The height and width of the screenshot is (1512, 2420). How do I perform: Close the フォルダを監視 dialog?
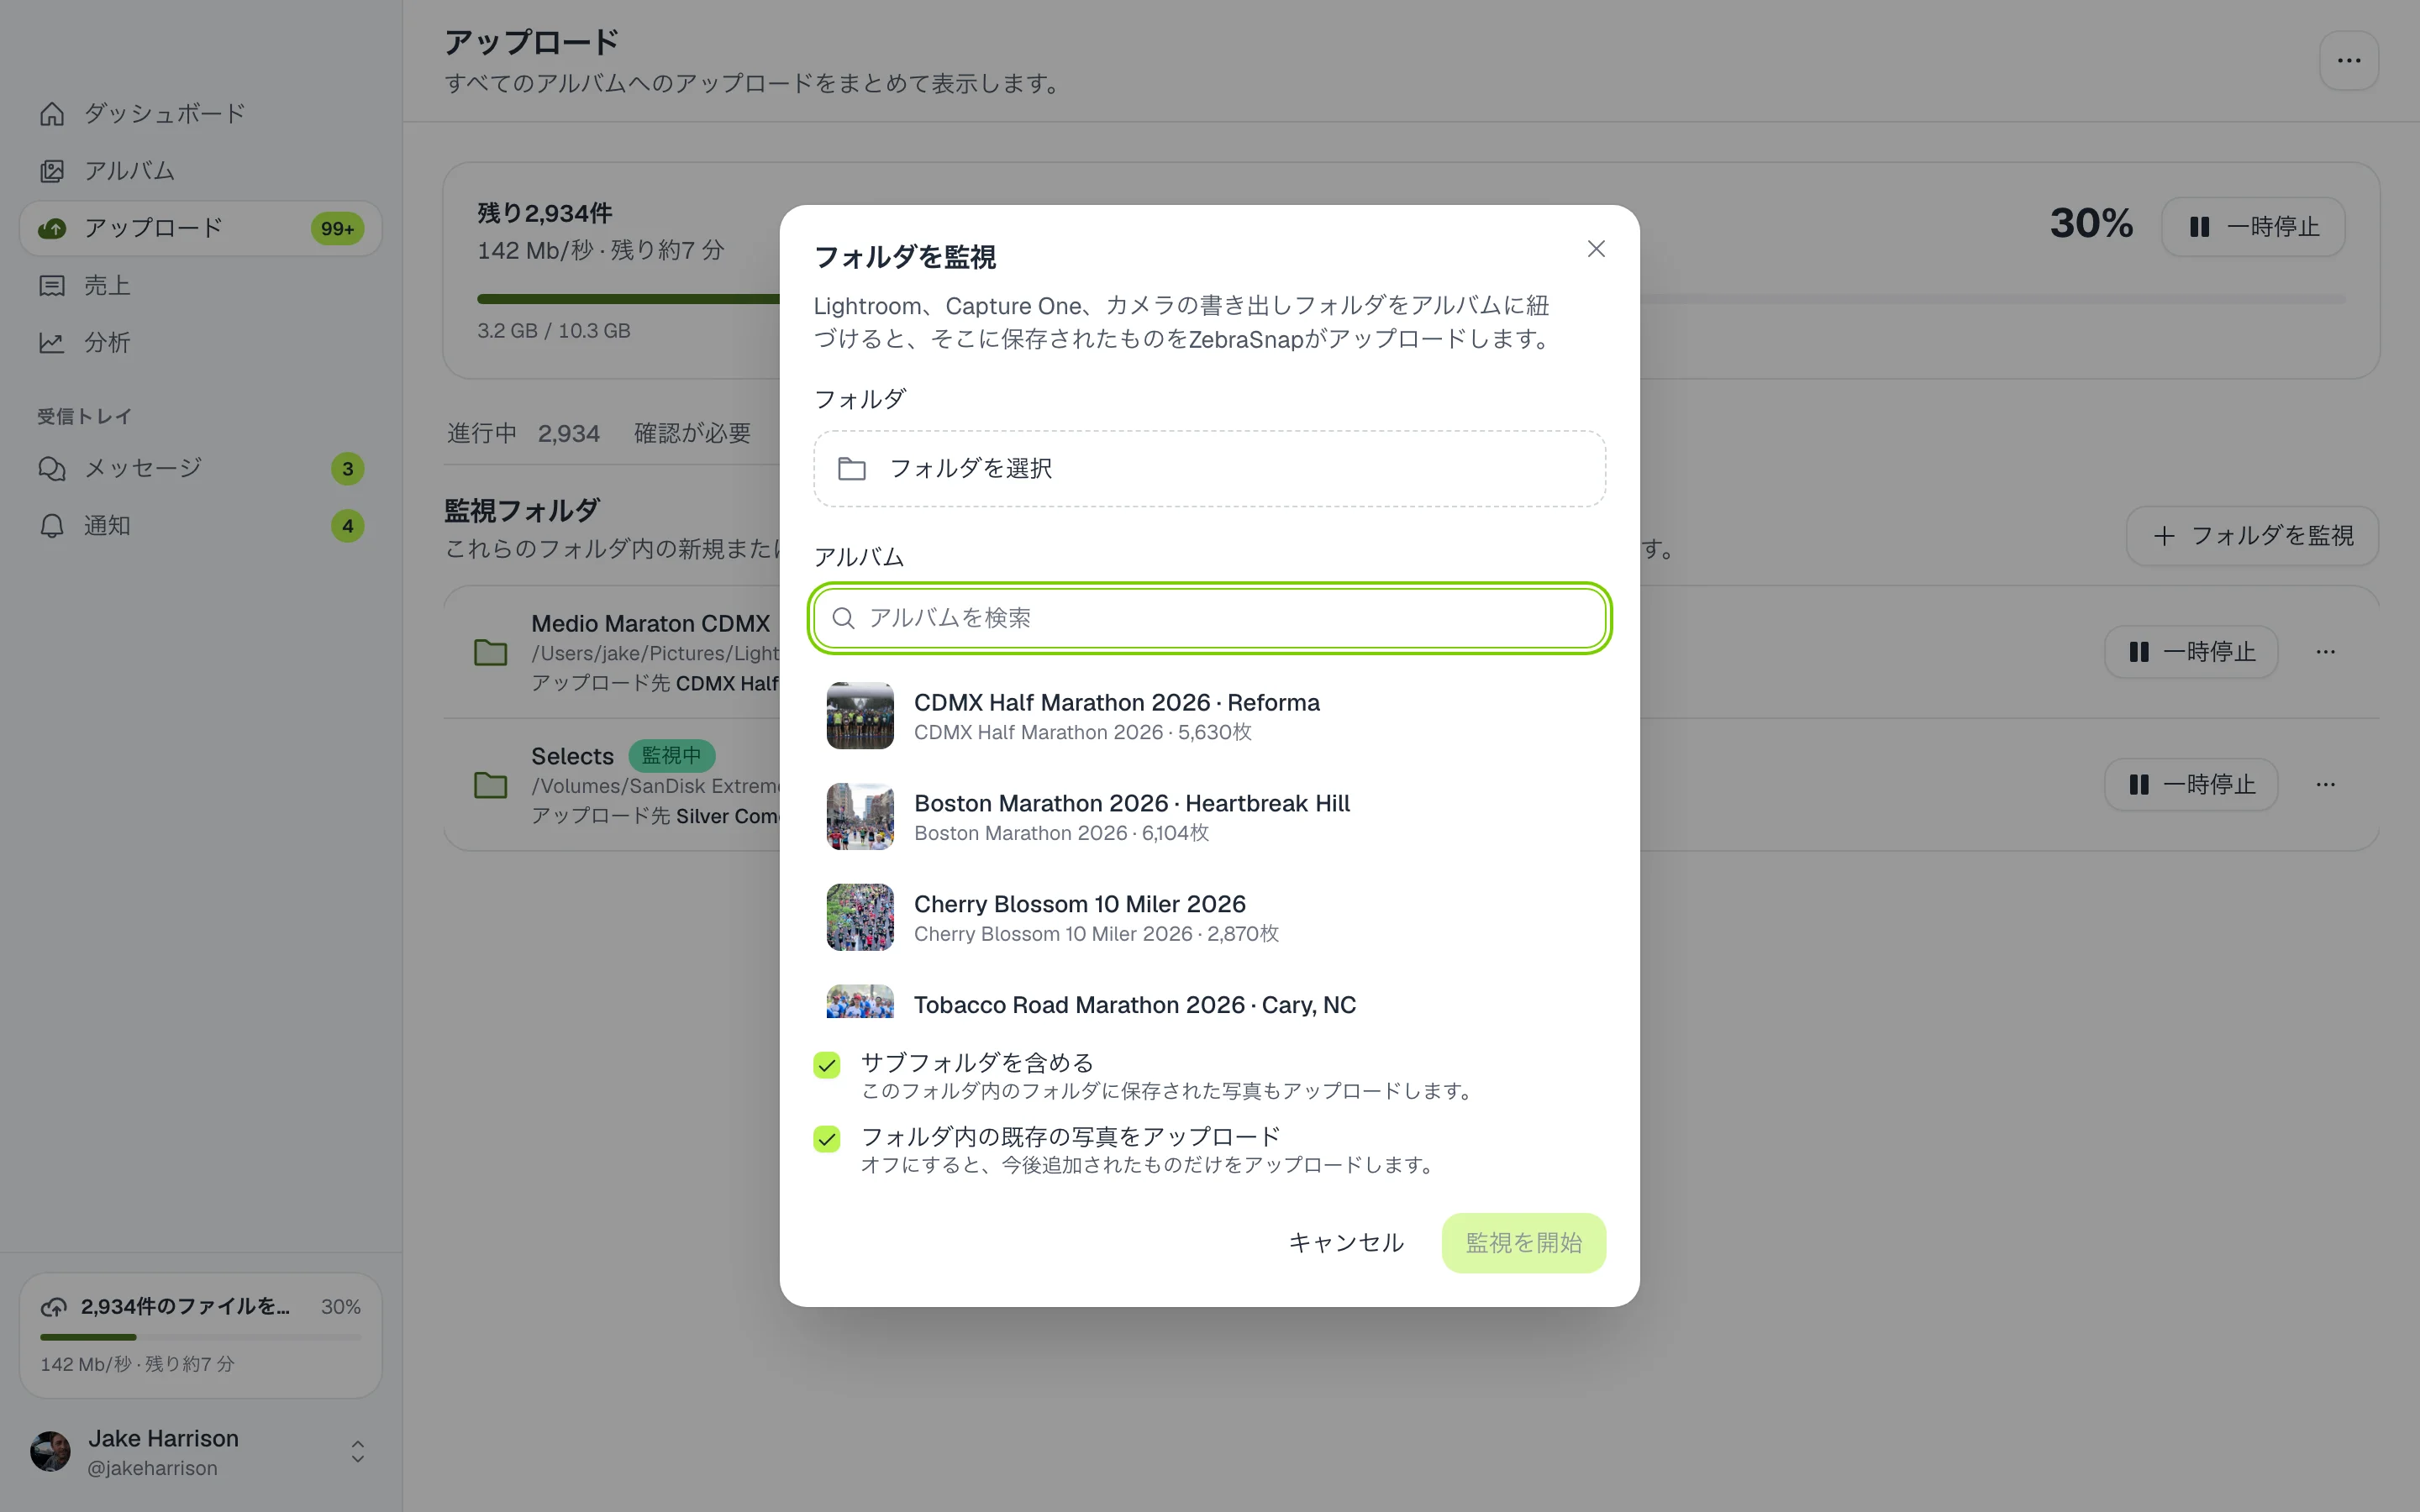coord(1596,249)
